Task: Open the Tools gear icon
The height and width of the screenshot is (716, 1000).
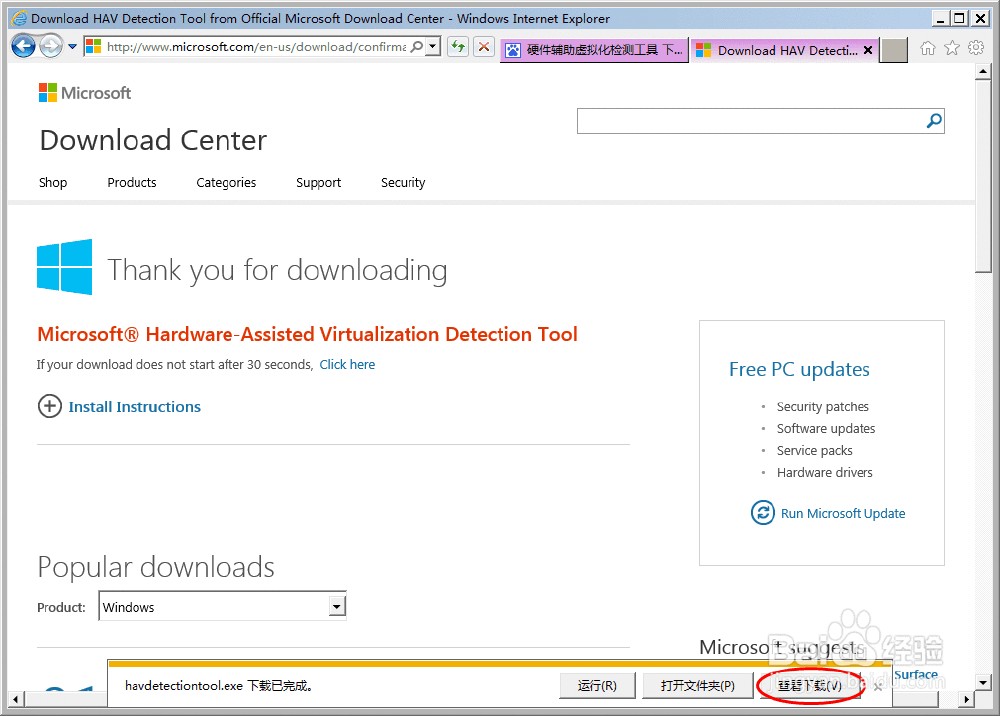Action: (976, 48)
